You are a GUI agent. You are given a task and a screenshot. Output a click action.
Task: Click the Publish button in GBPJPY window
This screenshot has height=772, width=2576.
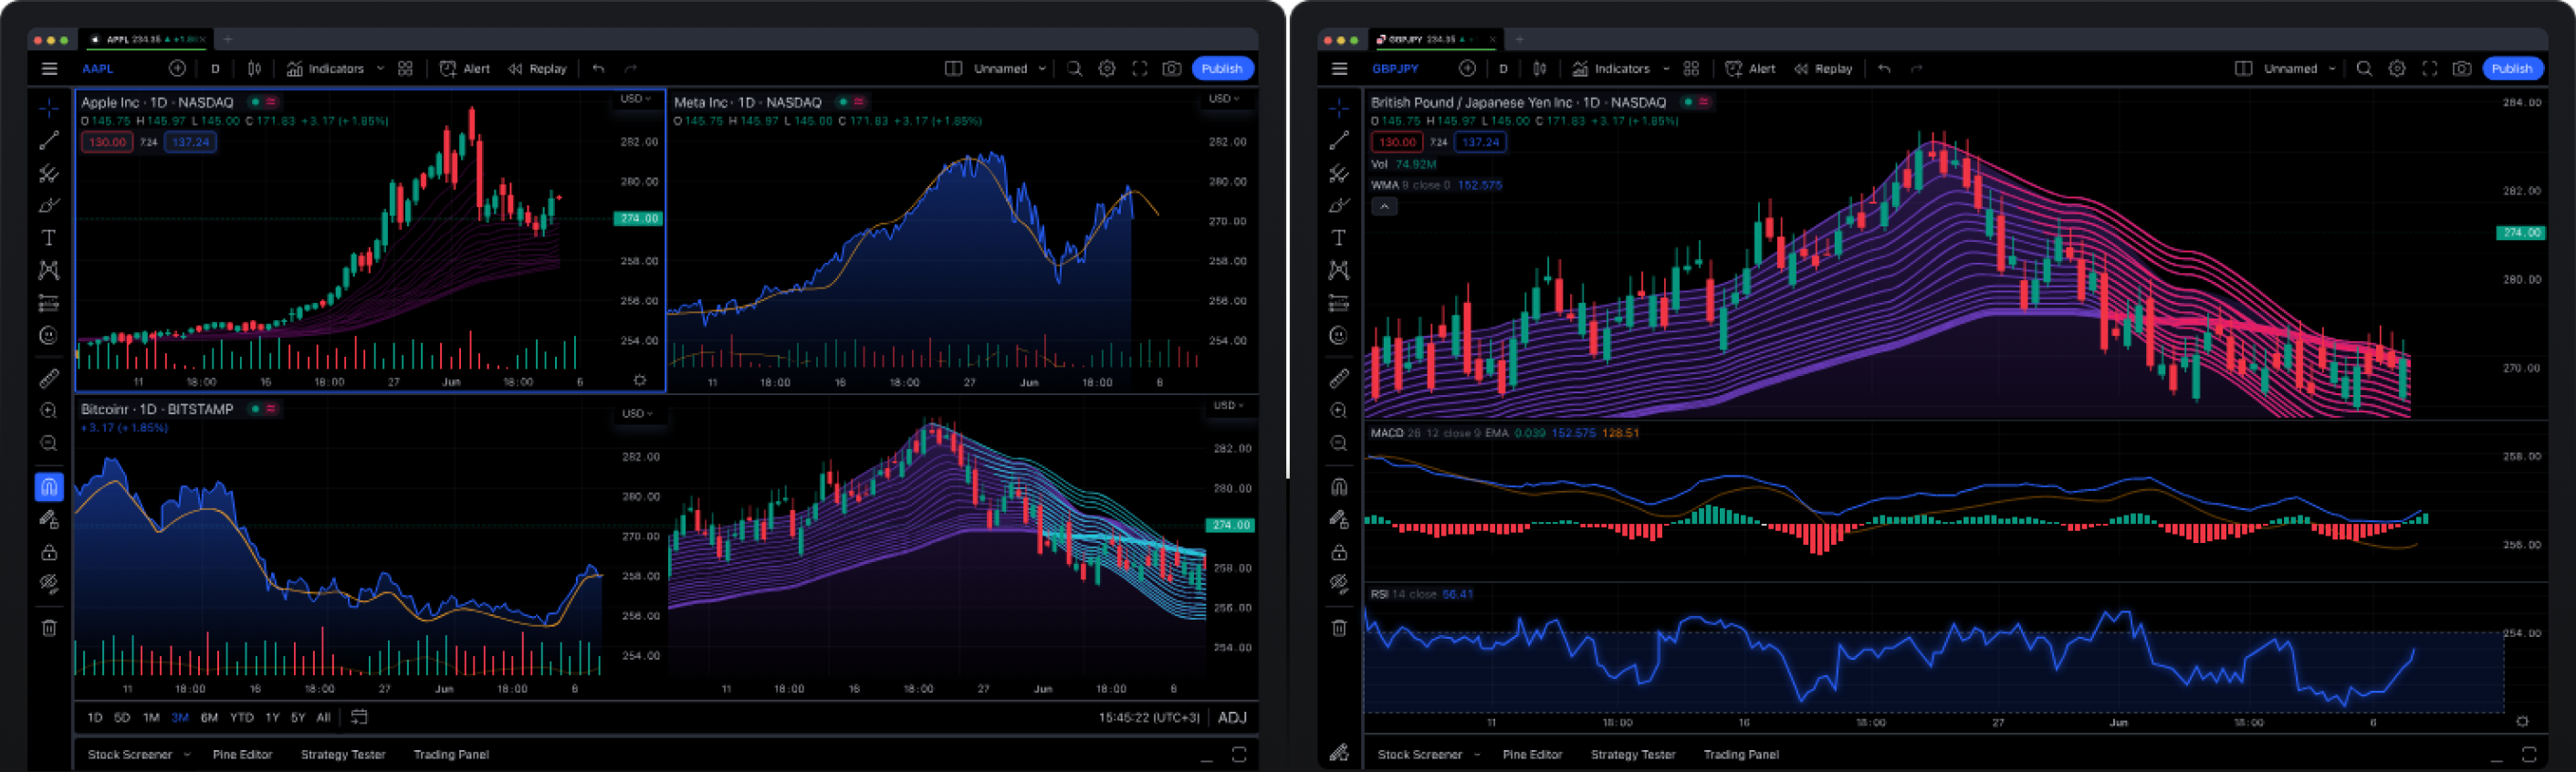(2511, 69)
